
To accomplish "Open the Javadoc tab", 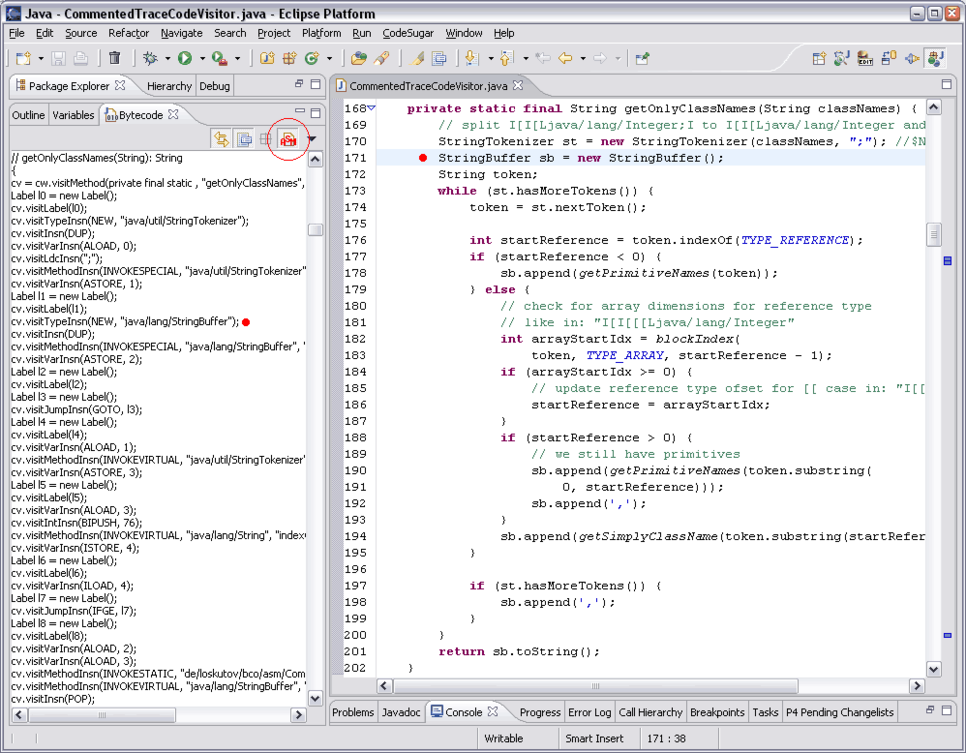I will point(401,712).
